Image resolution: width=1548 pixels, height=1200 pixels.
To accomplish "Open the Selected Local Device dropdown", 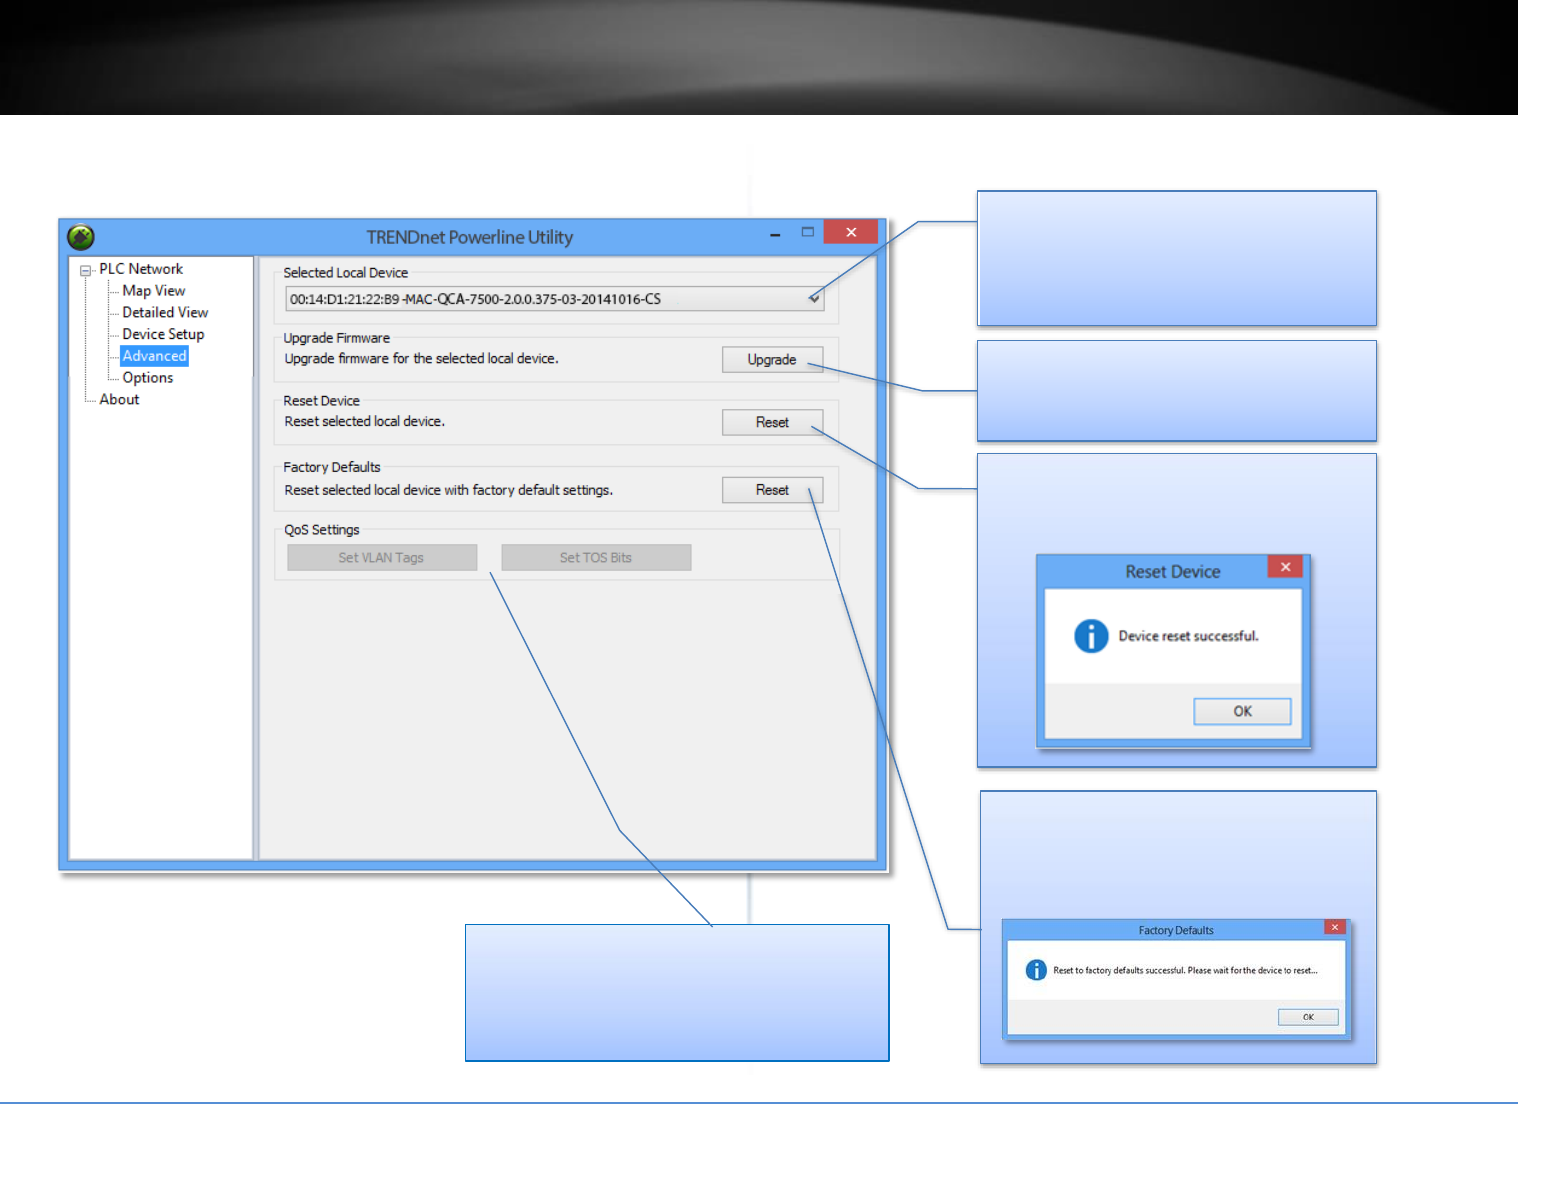I will [555, 299].
